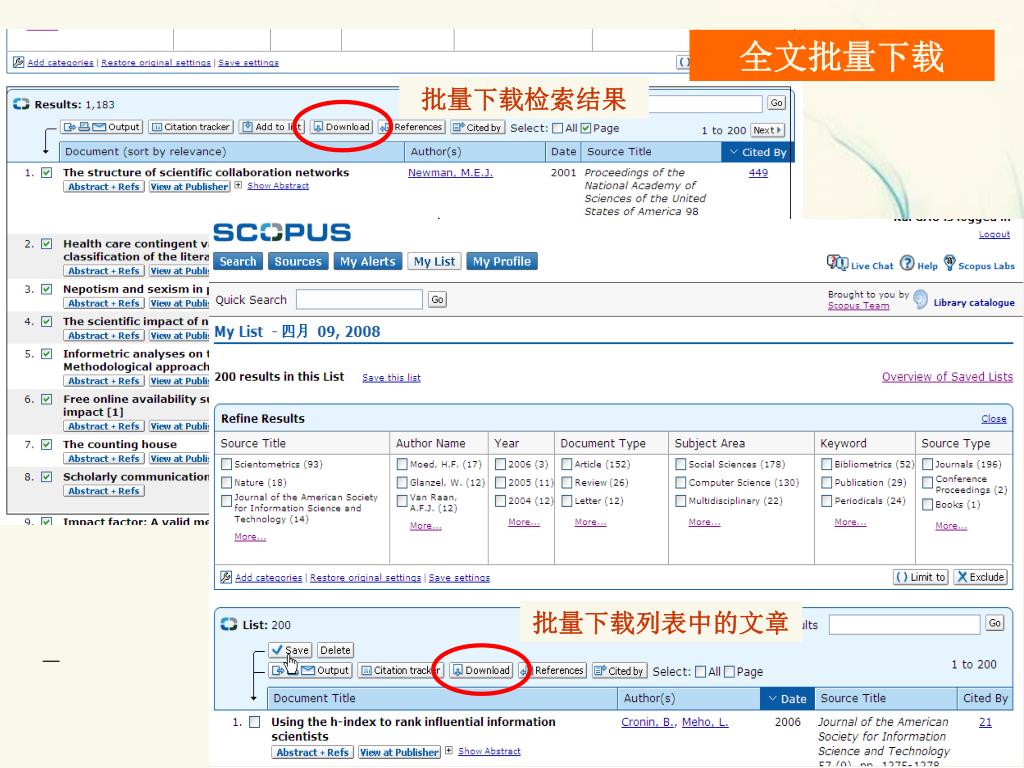
Task: Click Add categories in My List panel
Action: 268,577
